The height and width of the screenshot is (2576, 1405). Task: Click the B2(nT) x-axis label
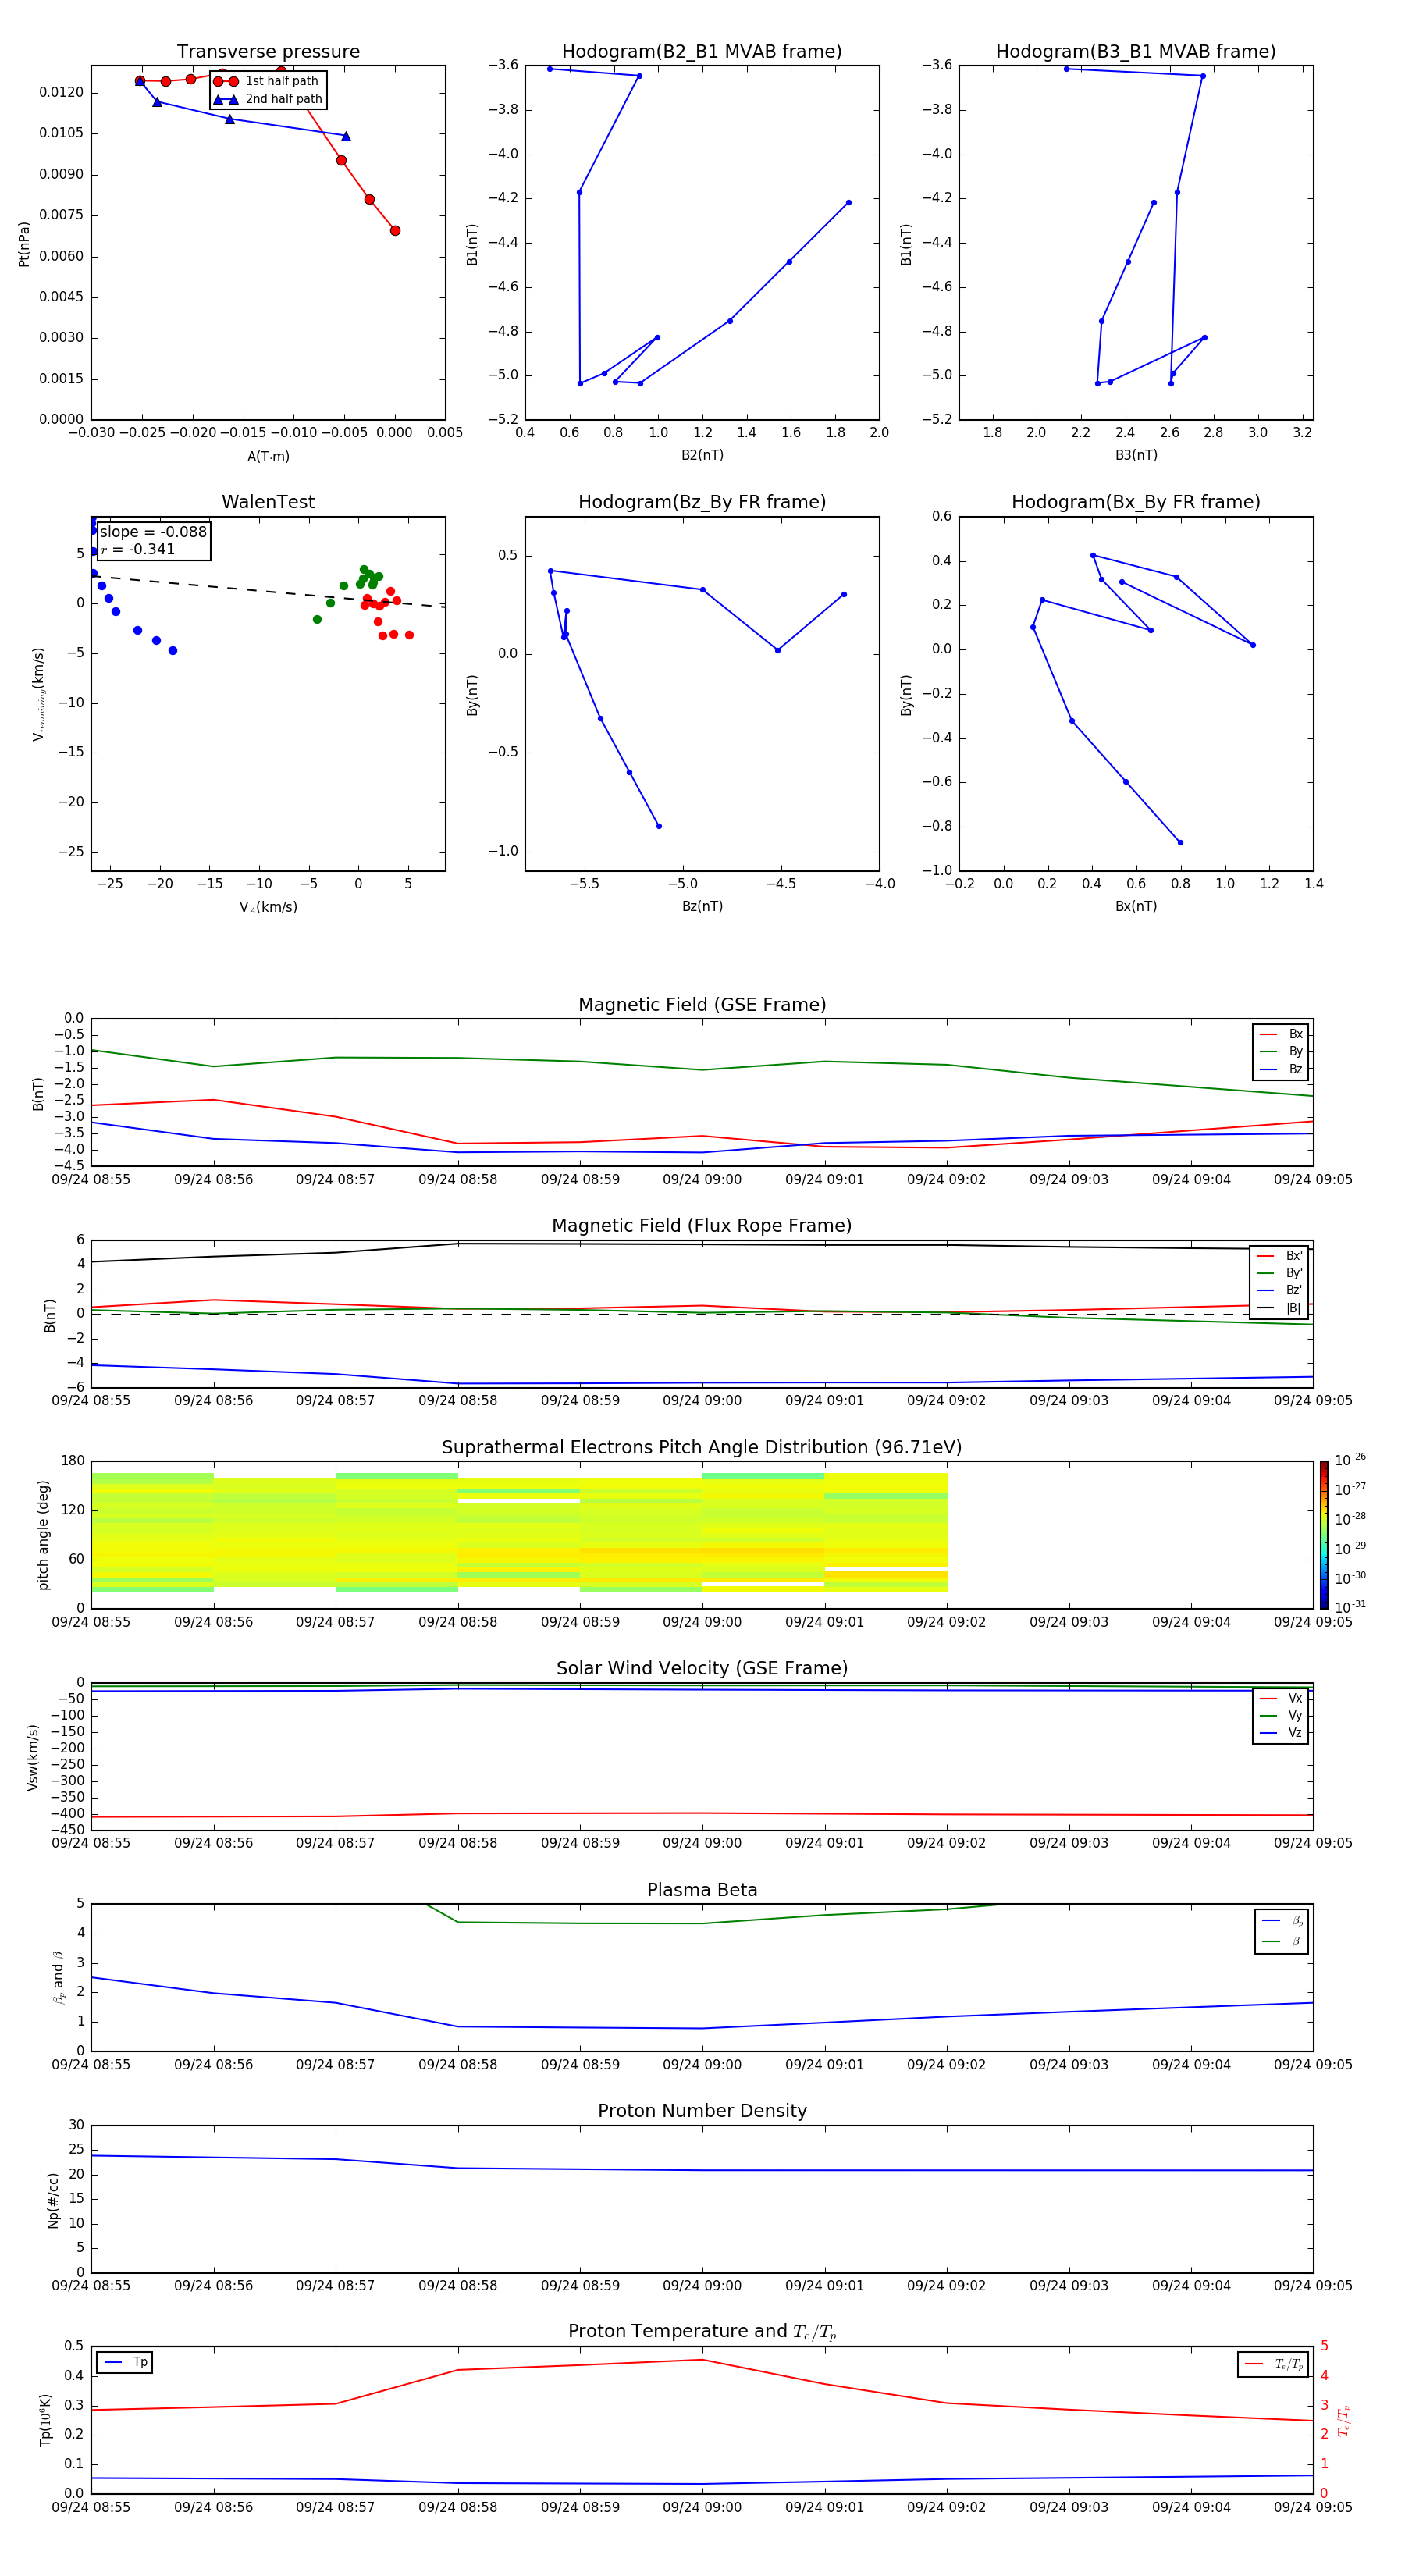pyautogui.click(x=702, y=455)
